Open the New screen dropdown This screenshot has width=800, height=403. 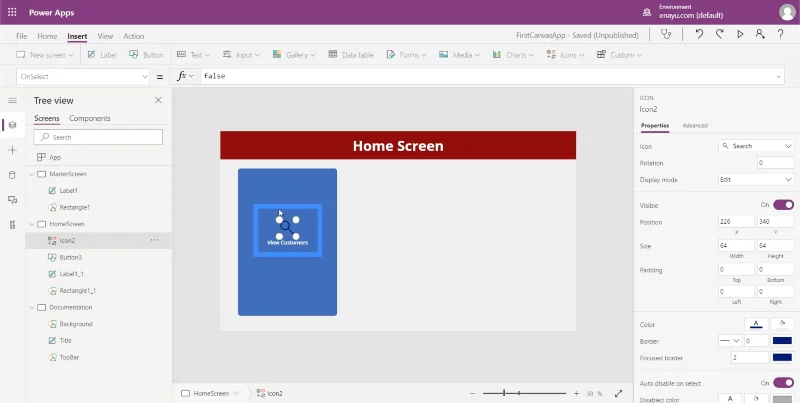click(44, 55)
